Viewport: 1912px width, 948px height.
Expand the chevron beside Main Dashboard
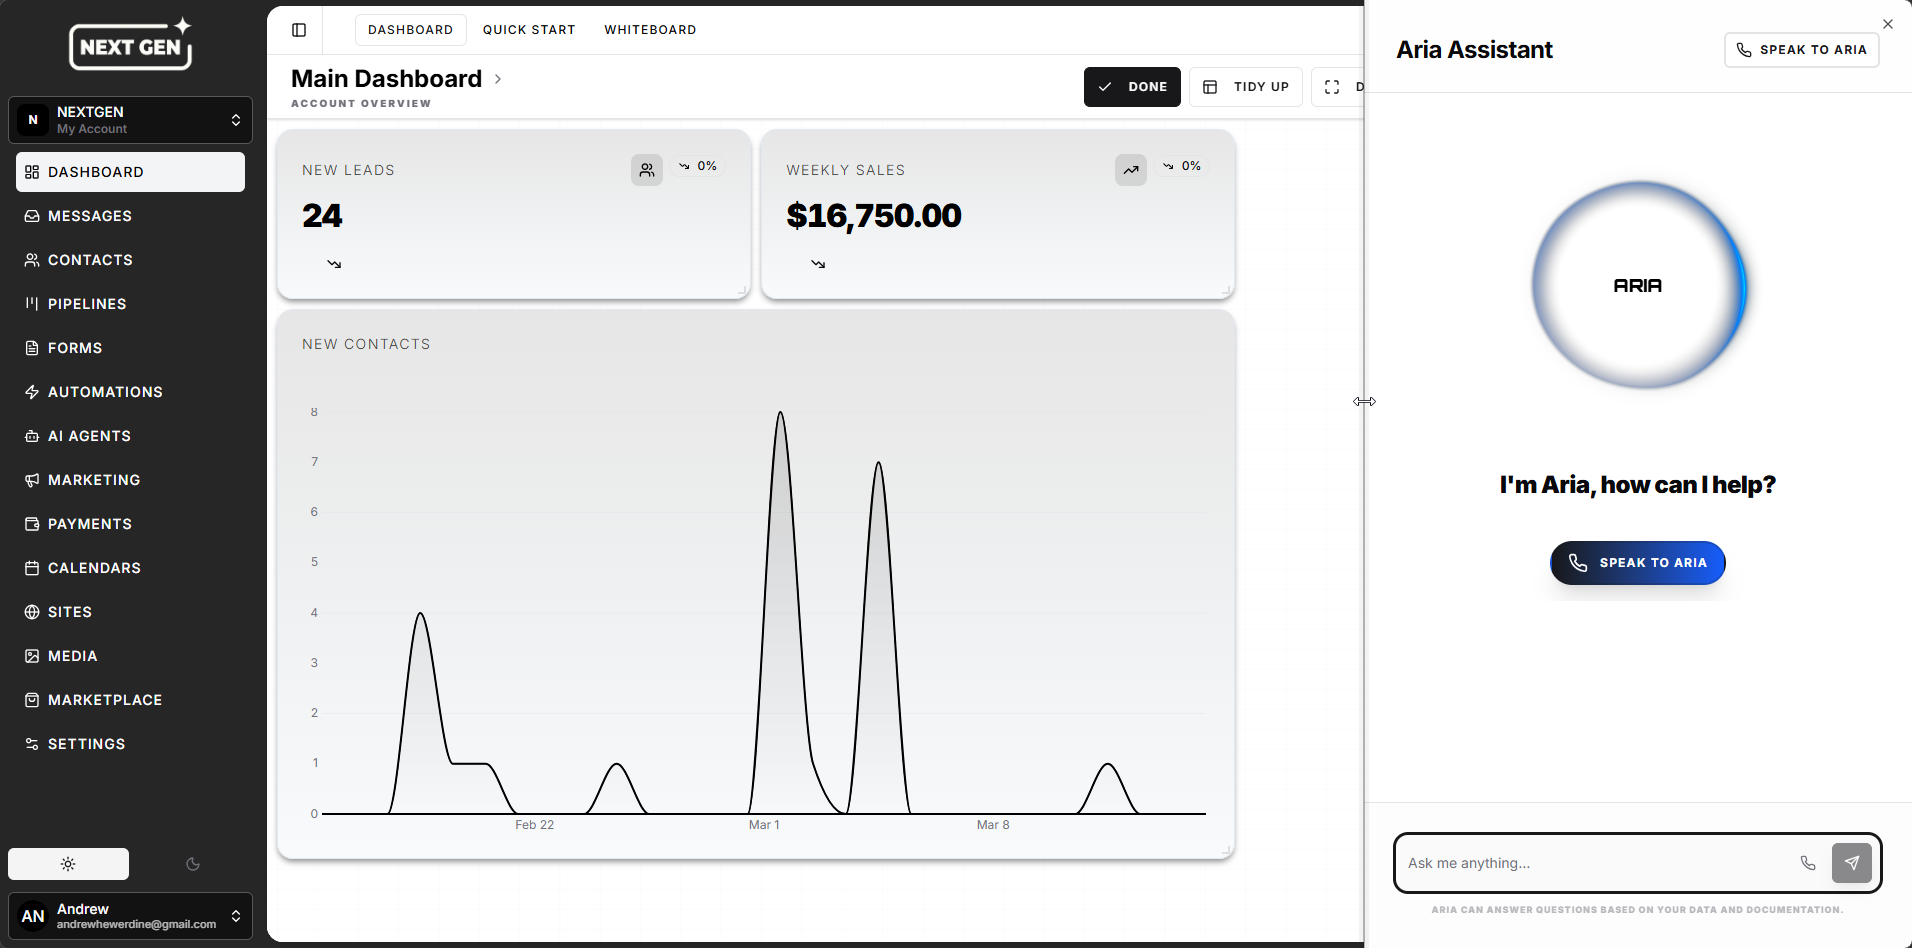tap(498, 79)
